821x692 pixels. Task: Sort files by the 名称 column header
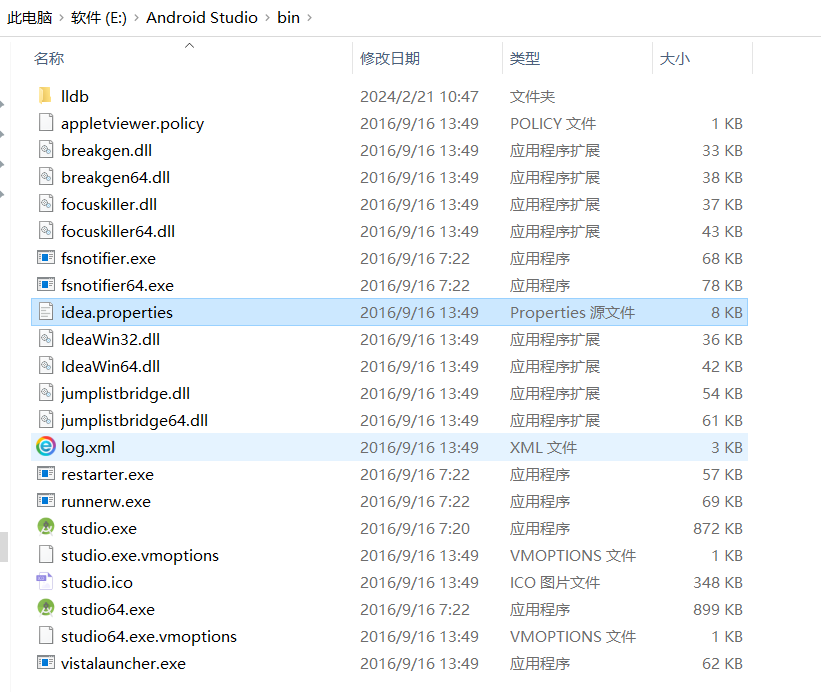(x=49, y=58)
